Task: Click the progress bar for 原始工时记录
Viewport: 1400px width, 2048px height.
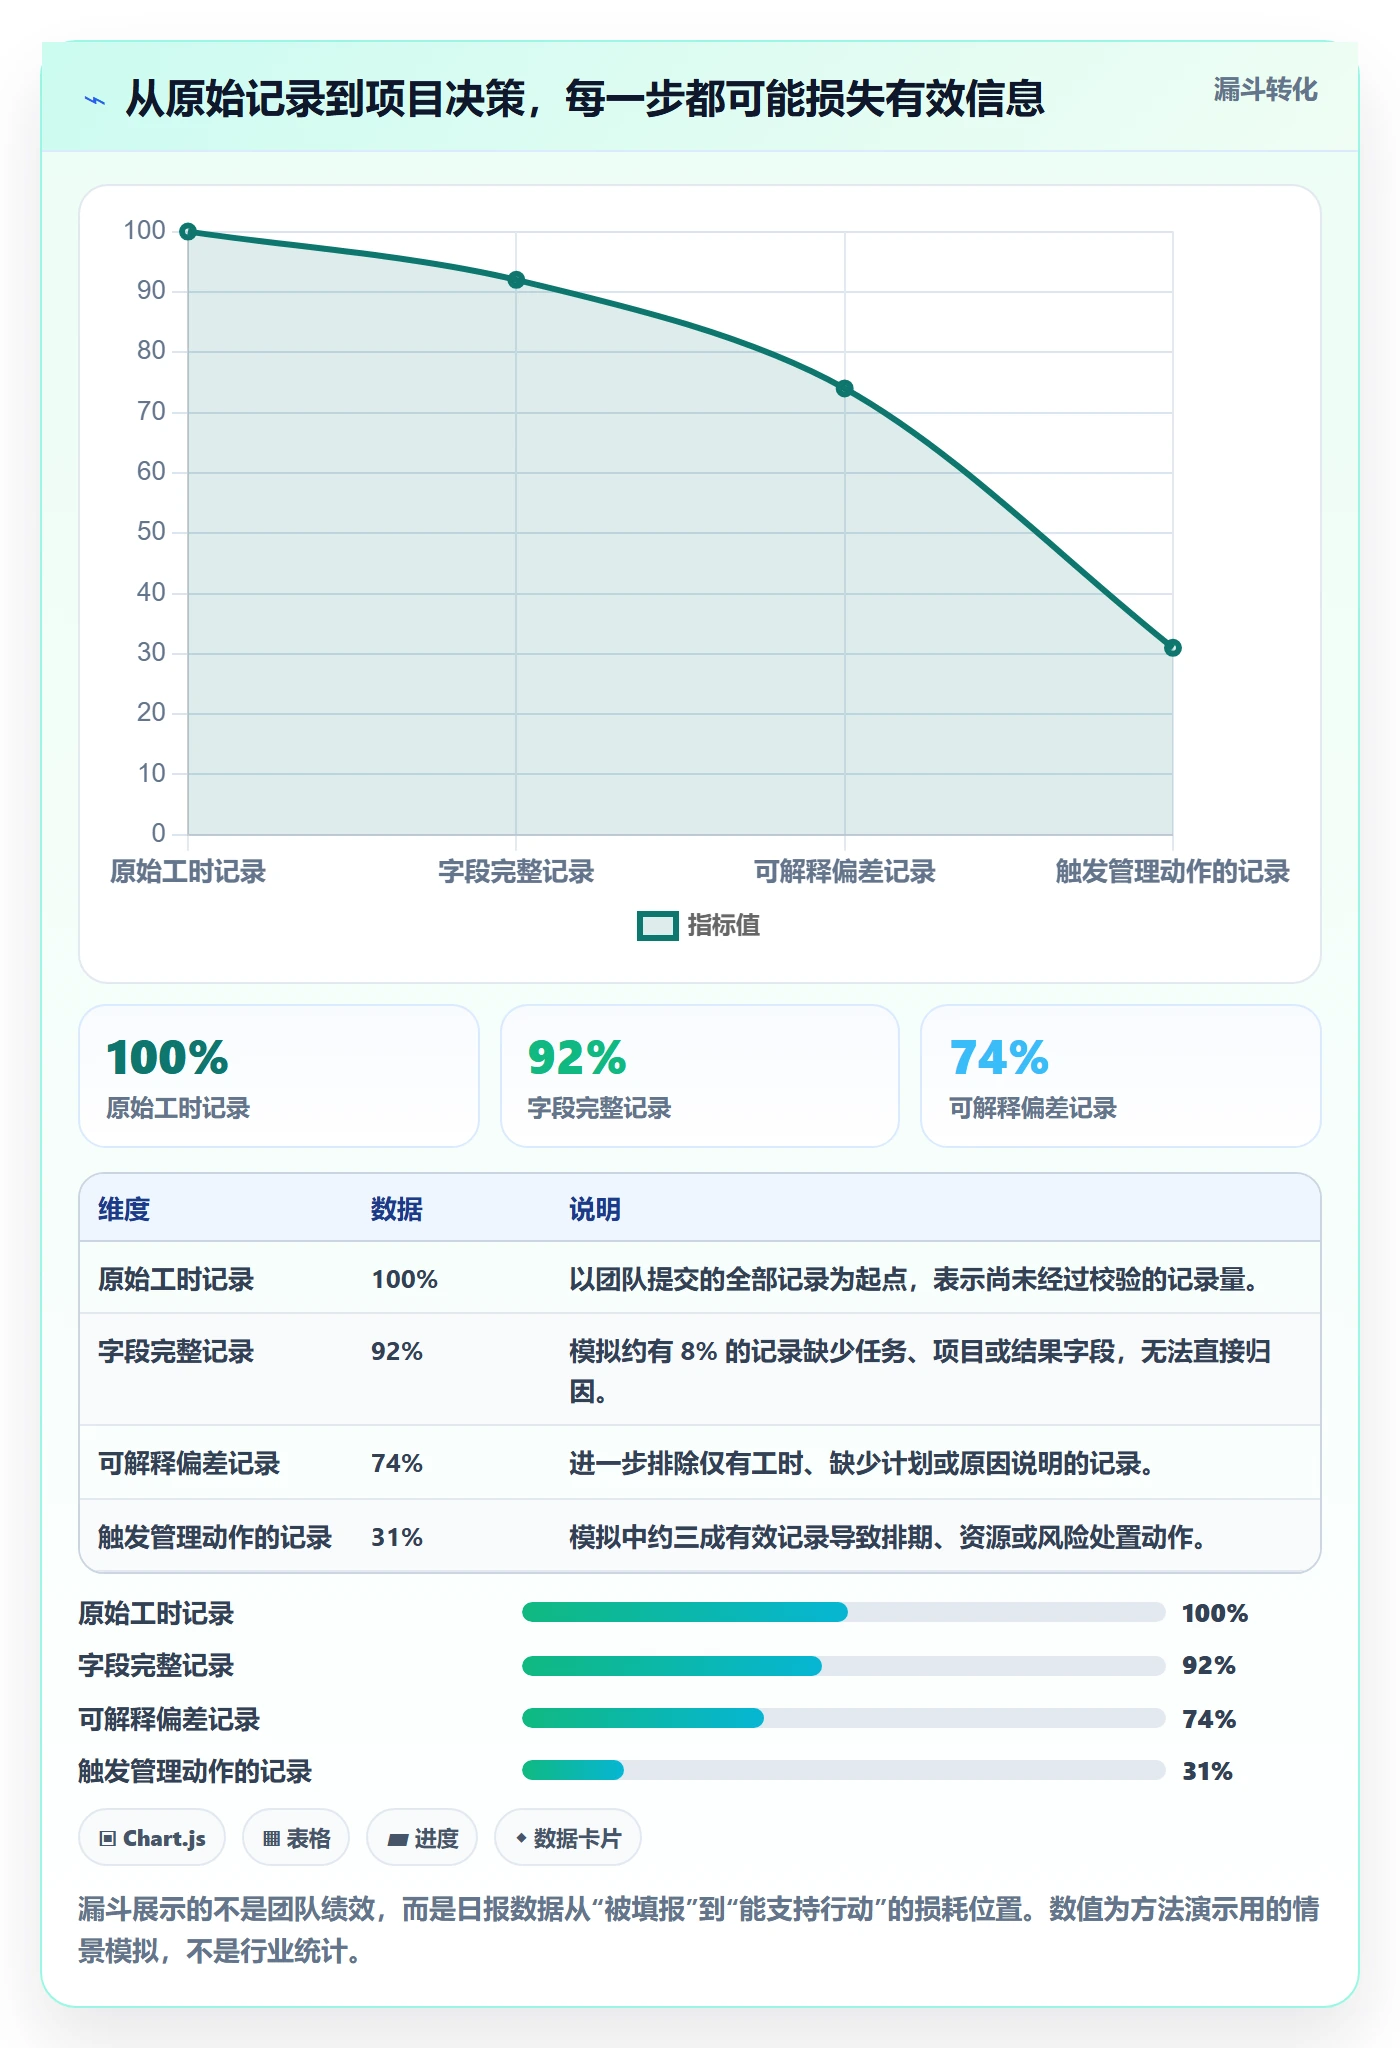Action: coord(844,1612)
